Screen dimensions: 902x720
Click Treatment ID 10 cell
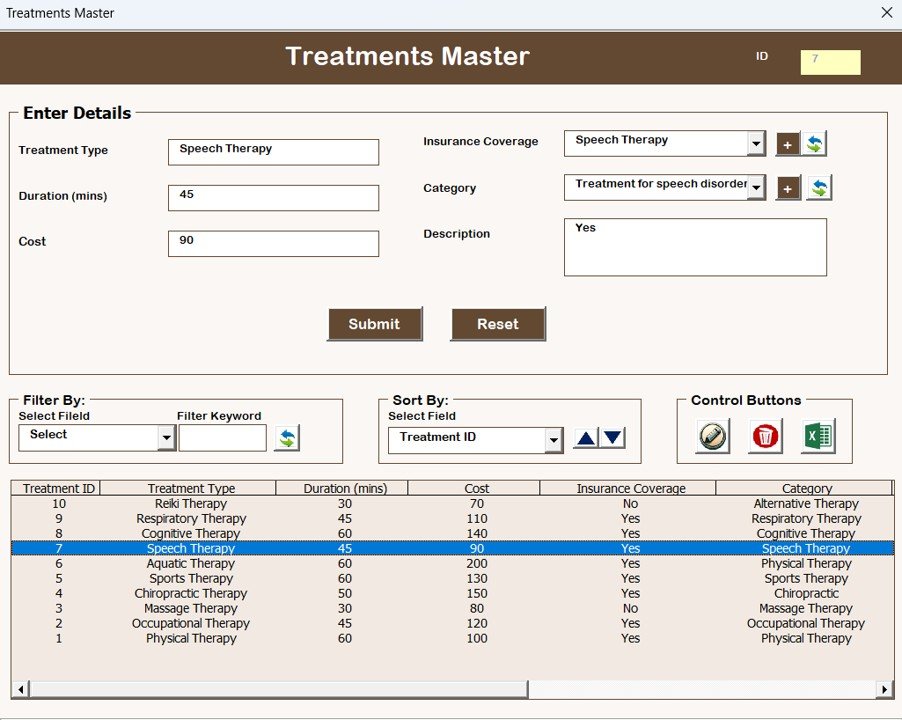tap(59, 504)
